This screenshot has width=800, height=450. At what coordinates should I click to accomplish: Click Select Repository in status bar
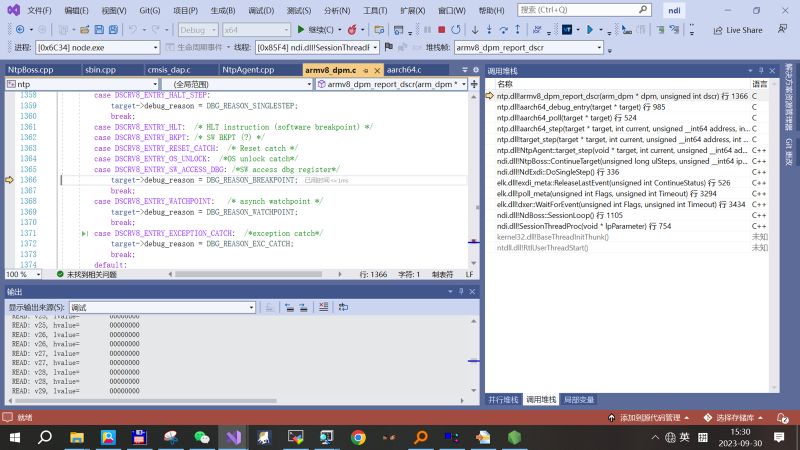733,417
